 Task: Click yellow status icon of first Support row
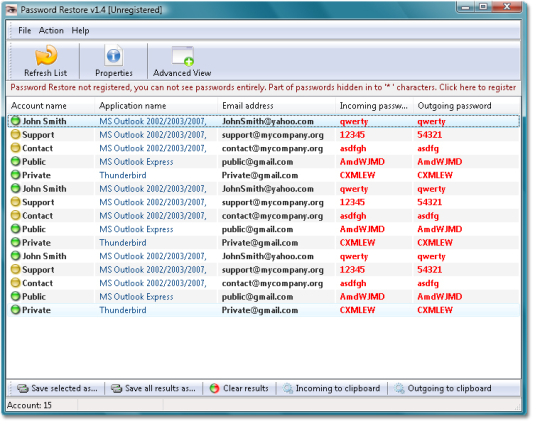pyautogui.click(x=15, y=134)
